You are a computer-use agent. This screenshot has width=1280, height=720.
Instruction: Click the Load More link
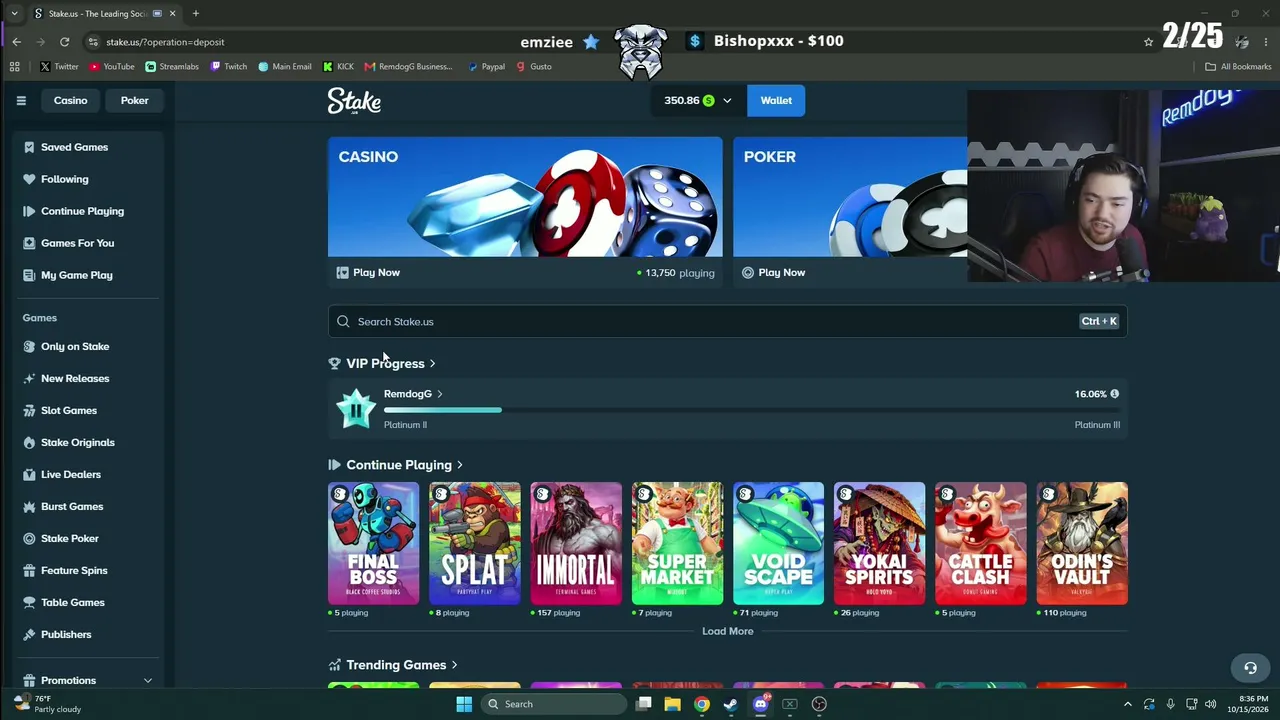click(x=727, y=631)
